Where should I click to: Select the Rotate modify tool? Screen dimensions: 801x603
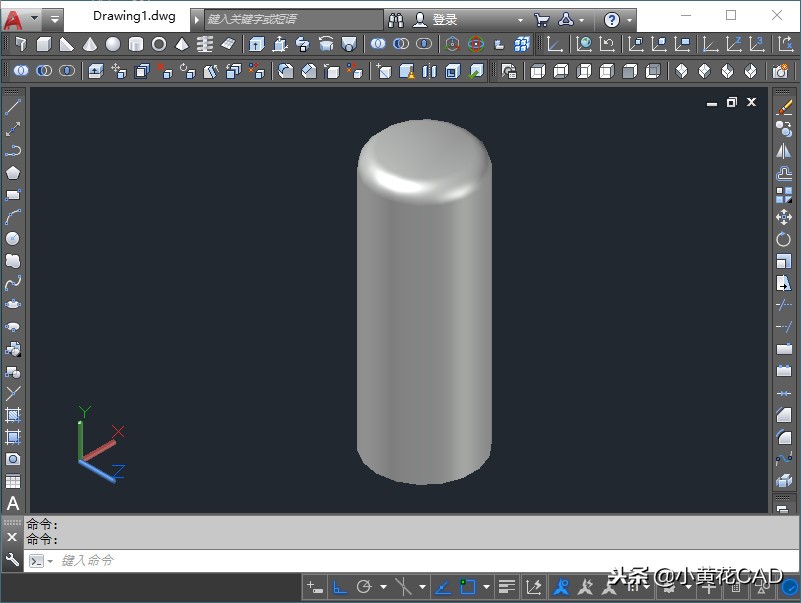(x=784, y=239)
